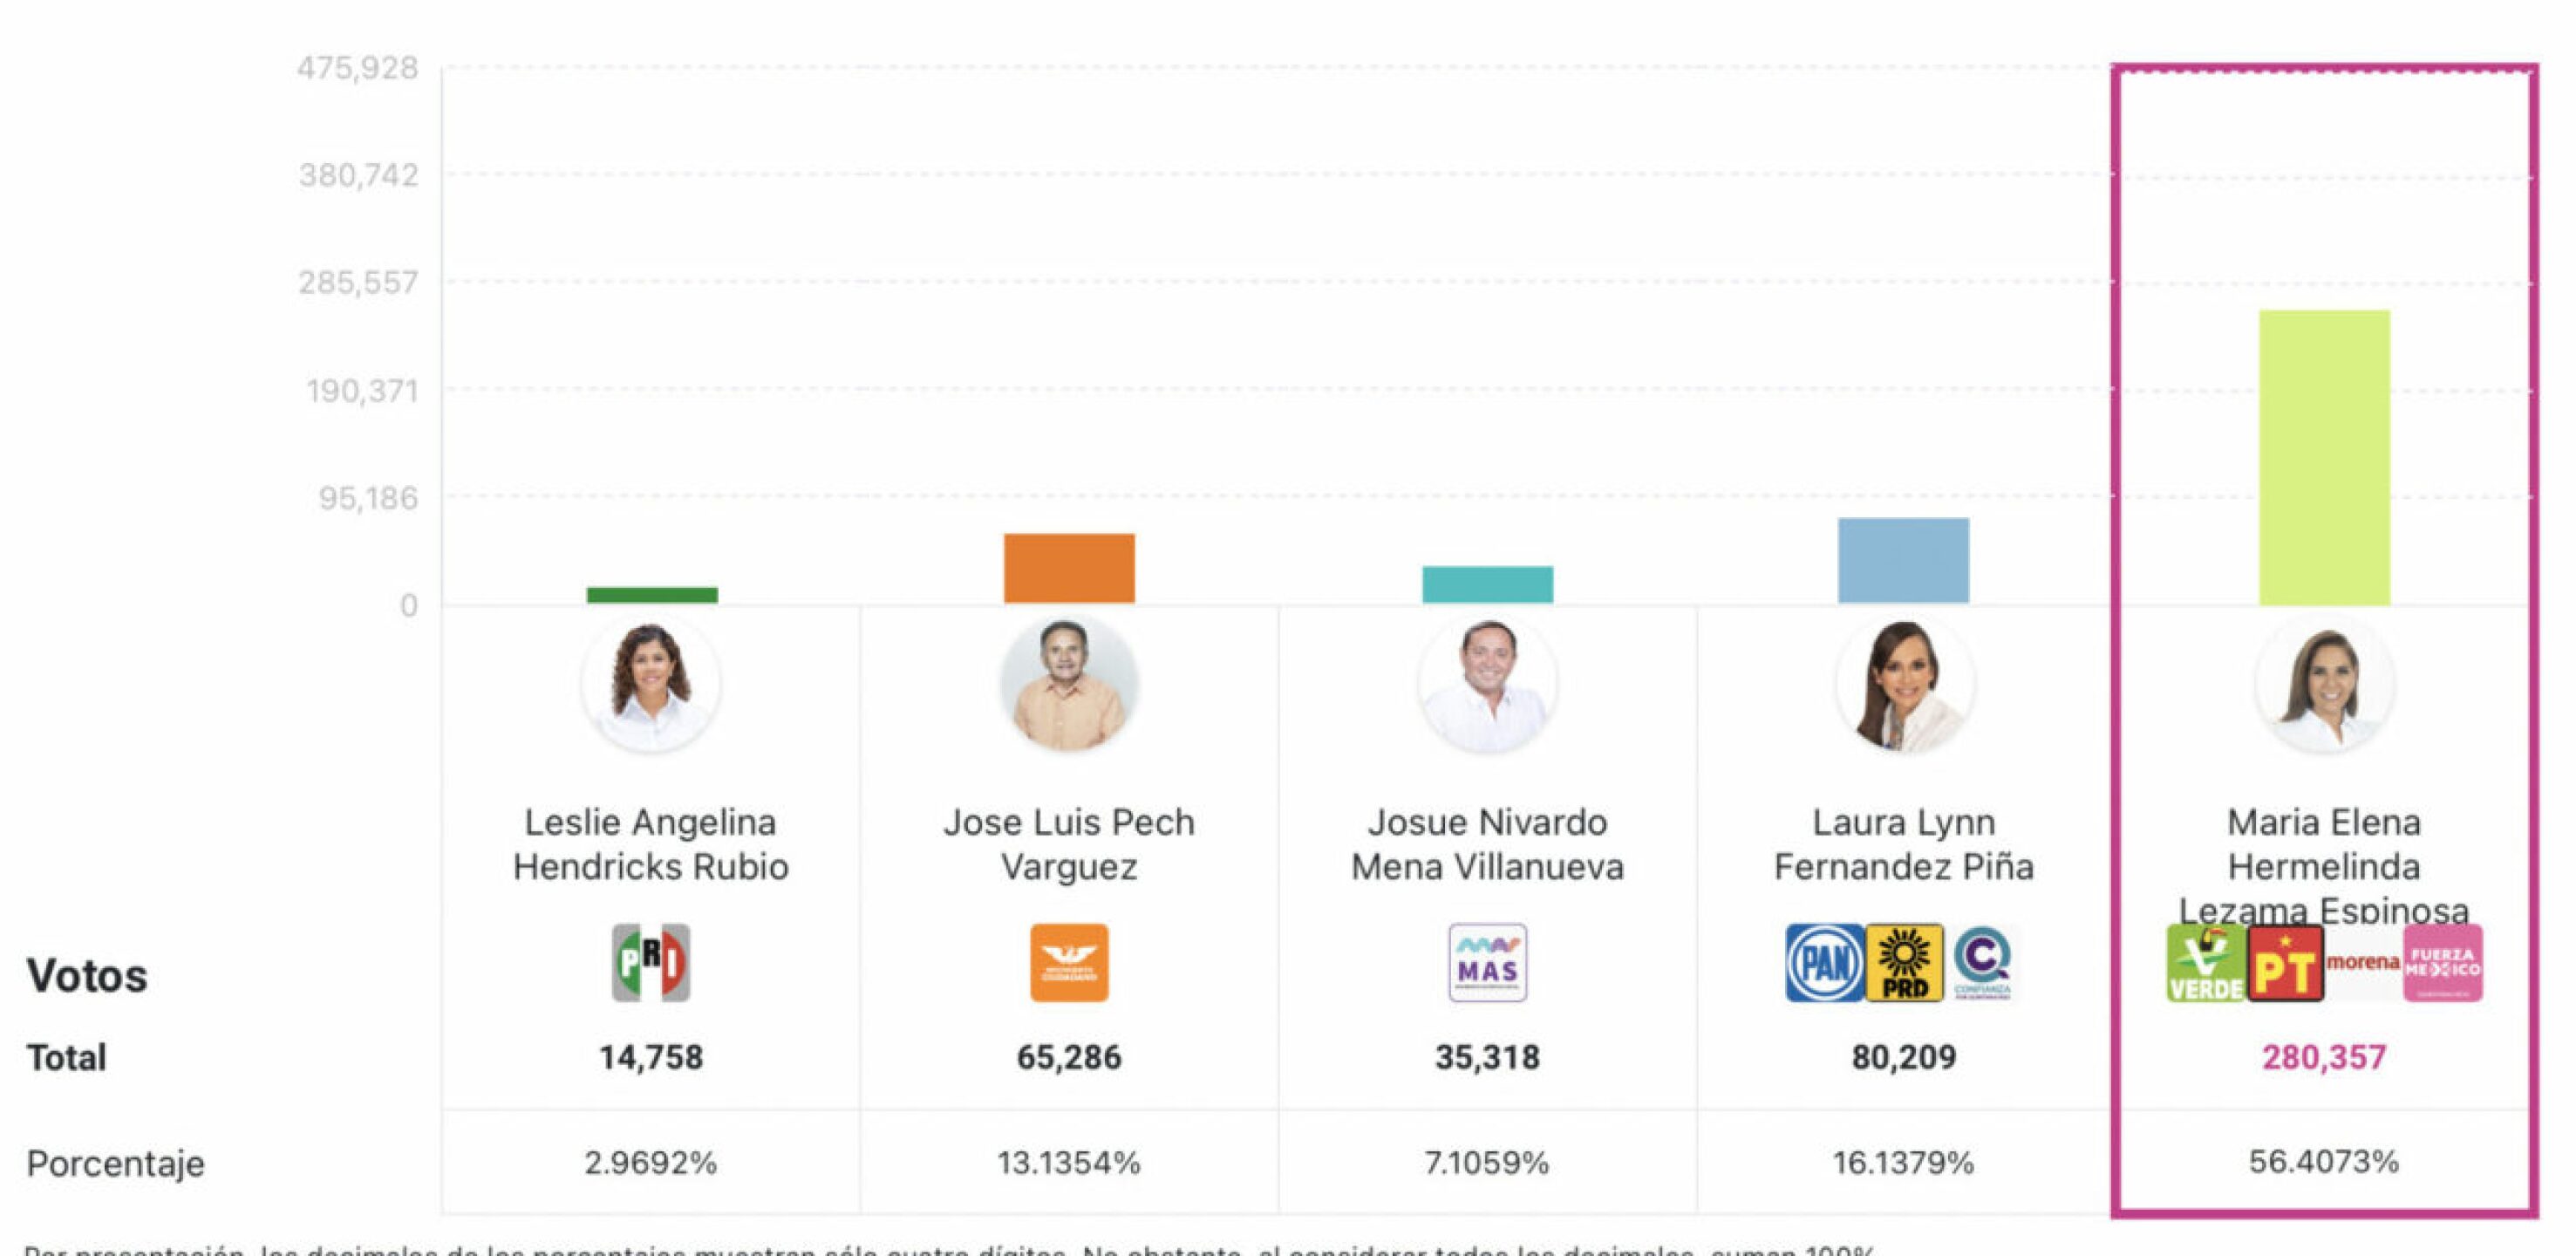Click Jose Luis Pech Varguez's photo
2576x1256 pixels.
tap(1069, 685)
